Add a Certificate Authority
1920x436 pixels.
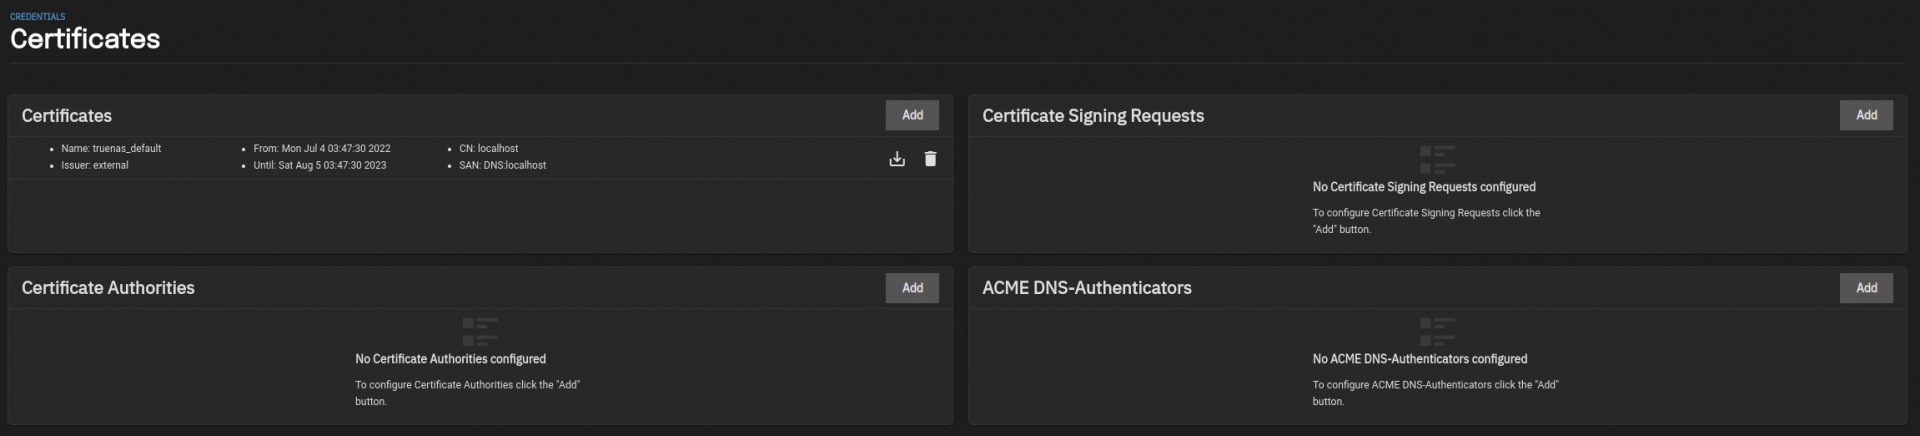912,288
